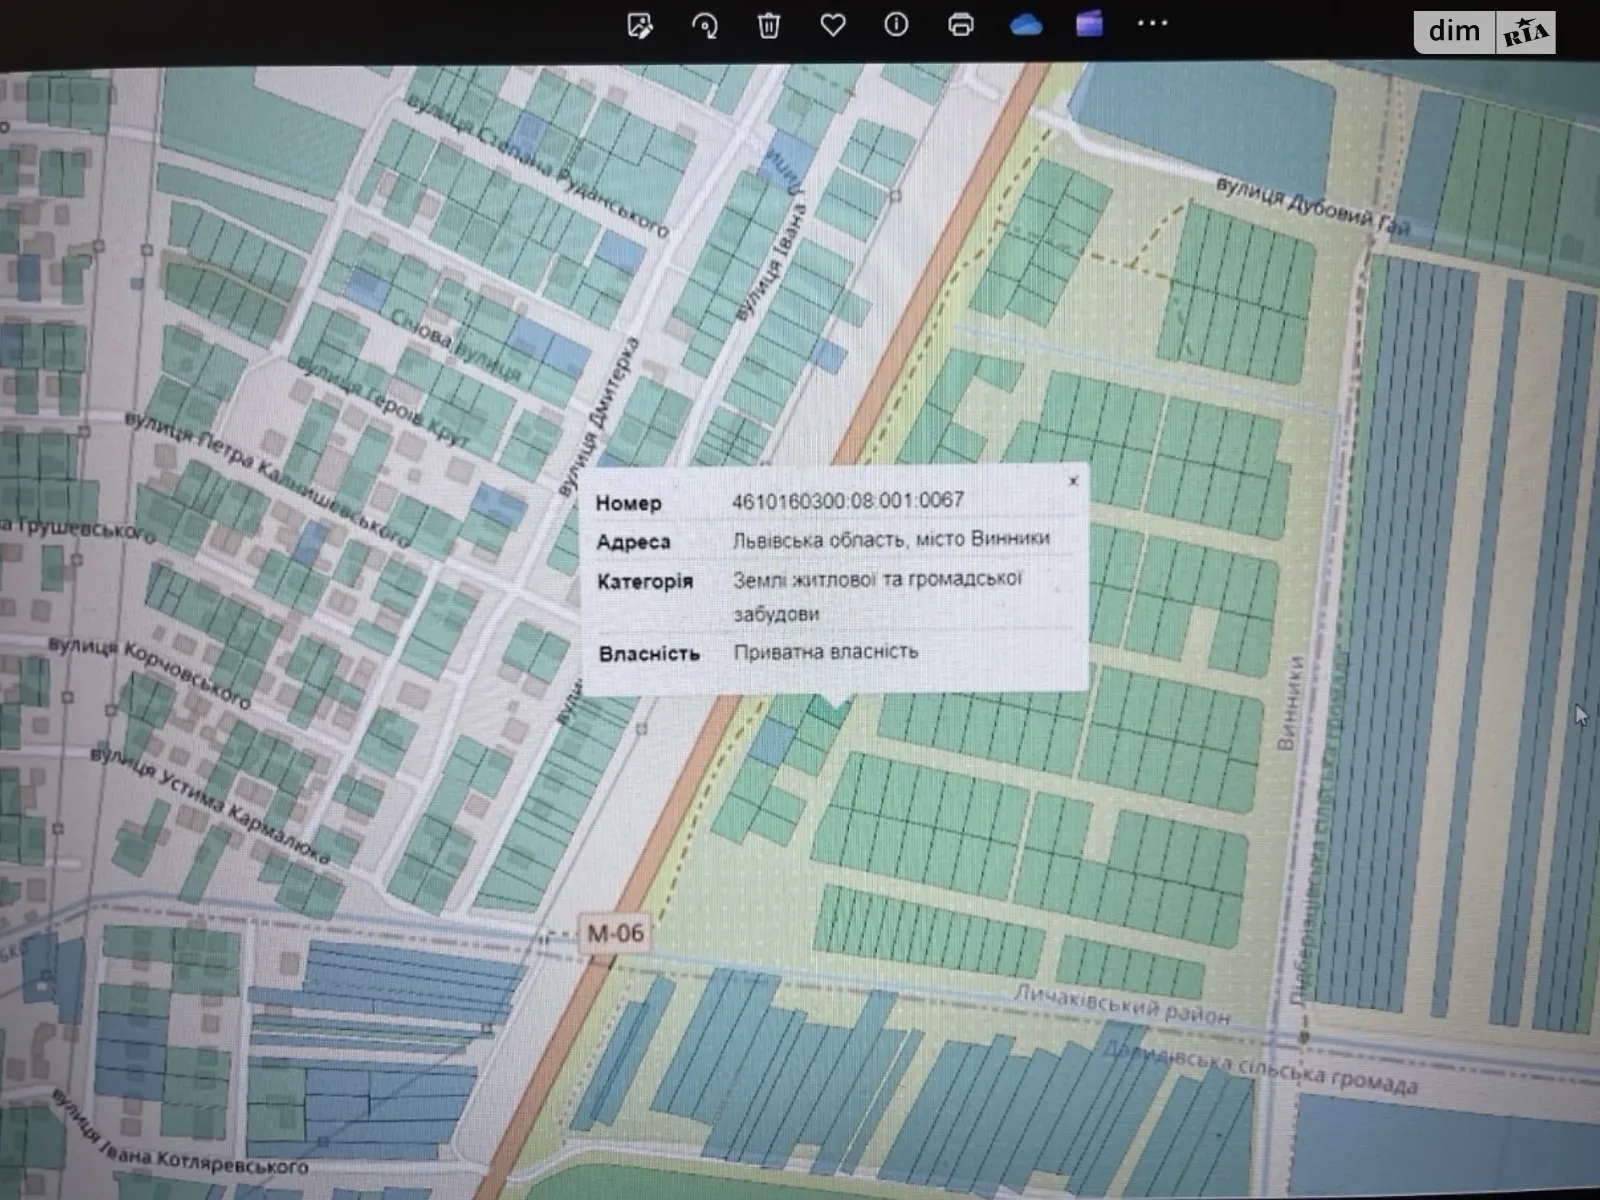Print the image using the printer icon
Screen dimensions: 1600x1200
click(x=960, y=25)
